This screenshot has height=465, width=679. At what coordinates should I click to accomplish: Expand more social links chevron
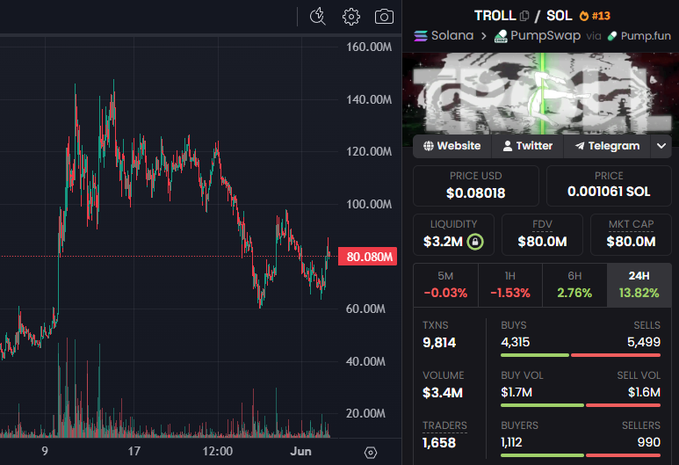(661, 146)
